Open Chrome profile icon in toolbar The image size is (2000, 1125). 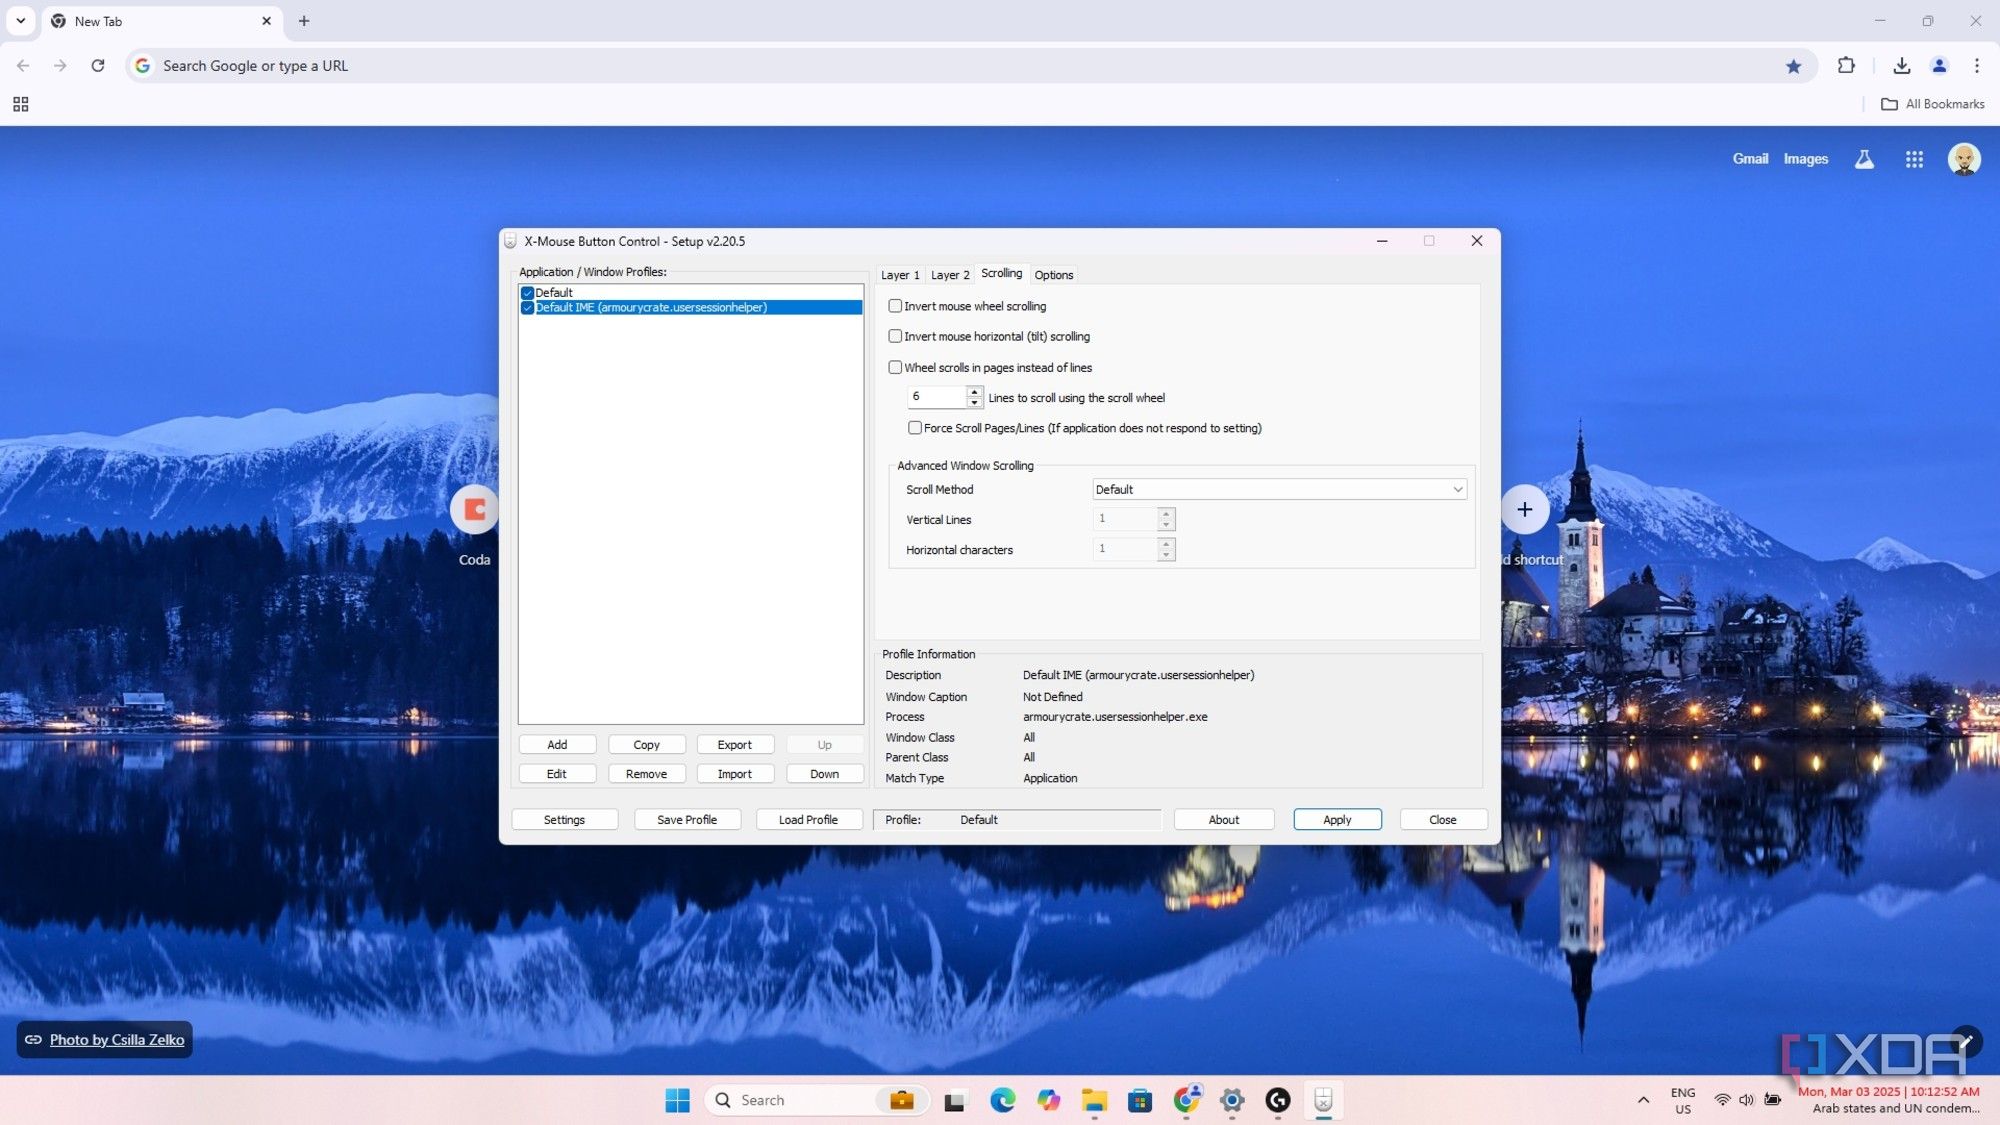(x=1939, y=66)
